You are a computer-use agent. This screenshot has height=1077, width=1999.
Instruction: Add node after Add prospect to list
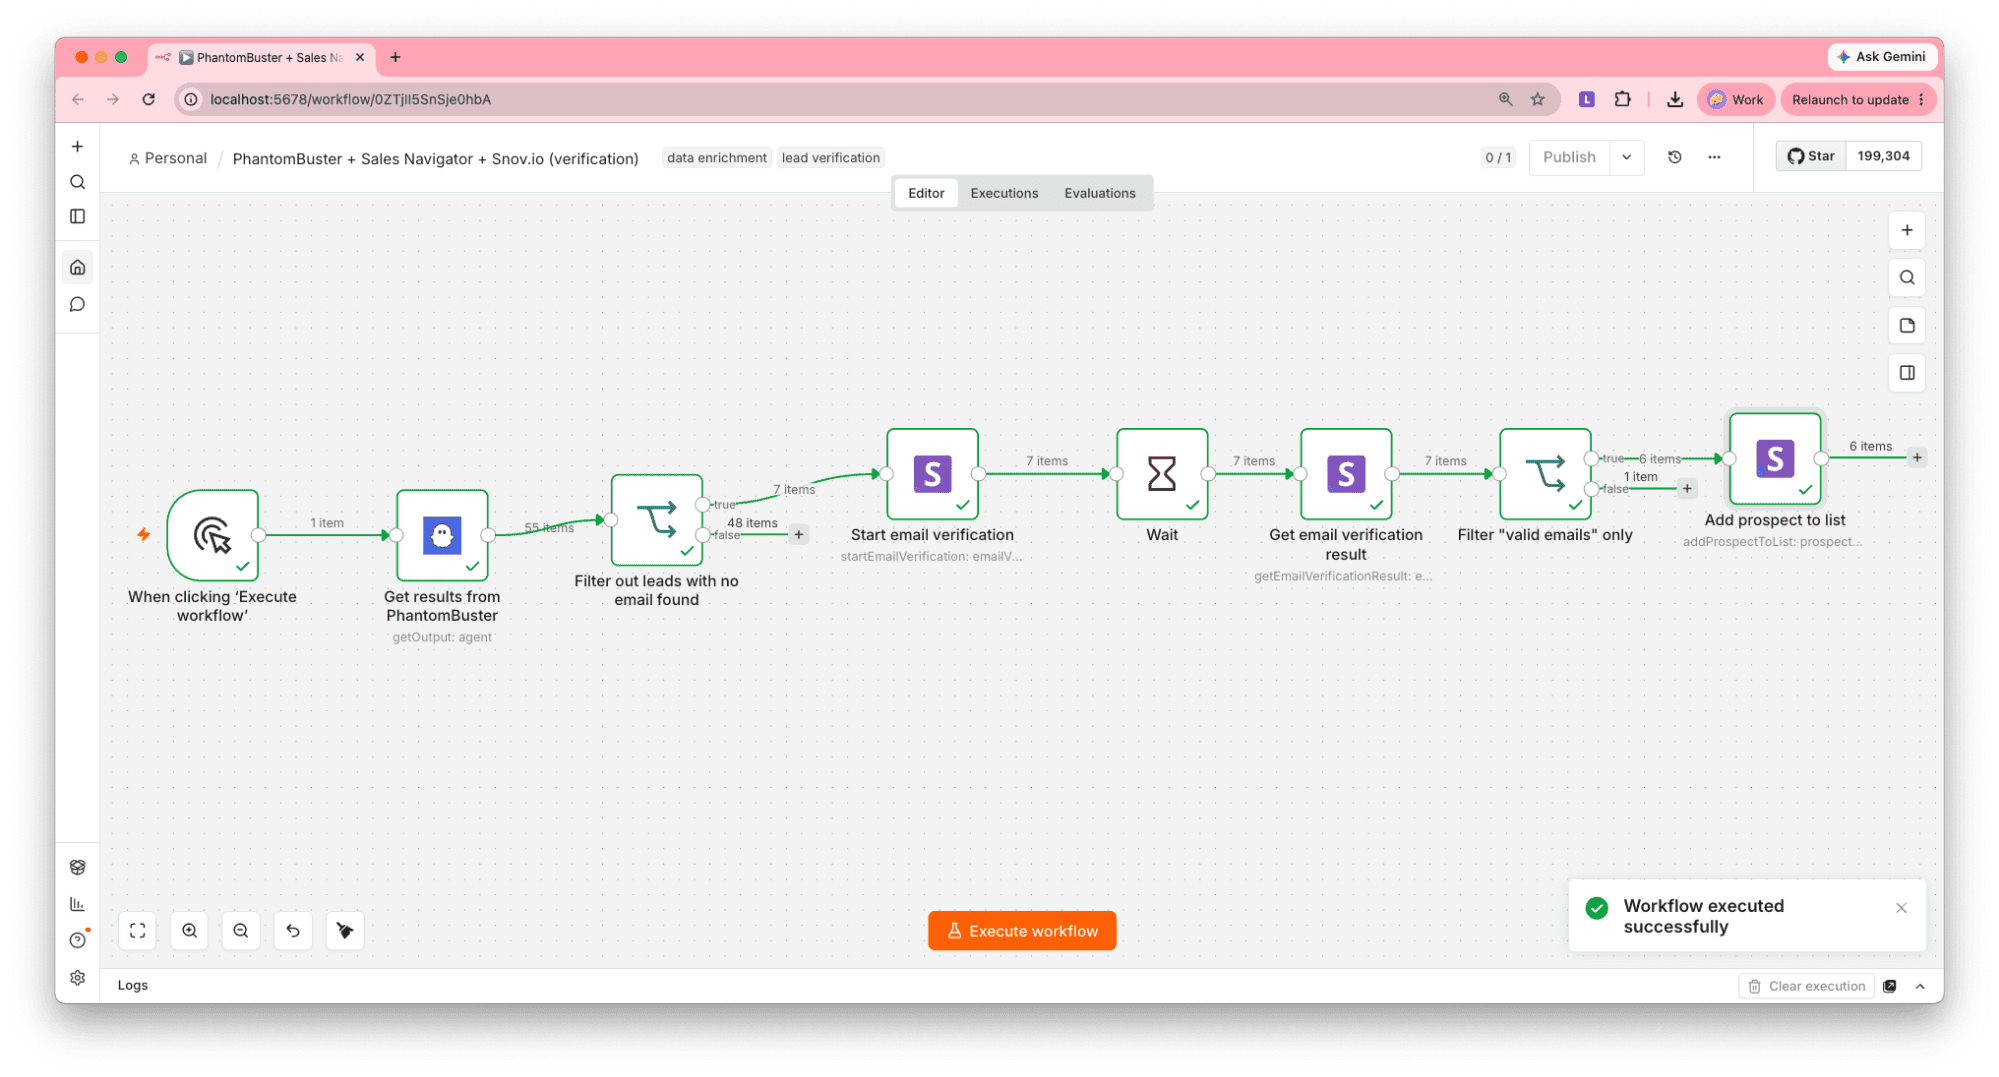click(1916, 458)
